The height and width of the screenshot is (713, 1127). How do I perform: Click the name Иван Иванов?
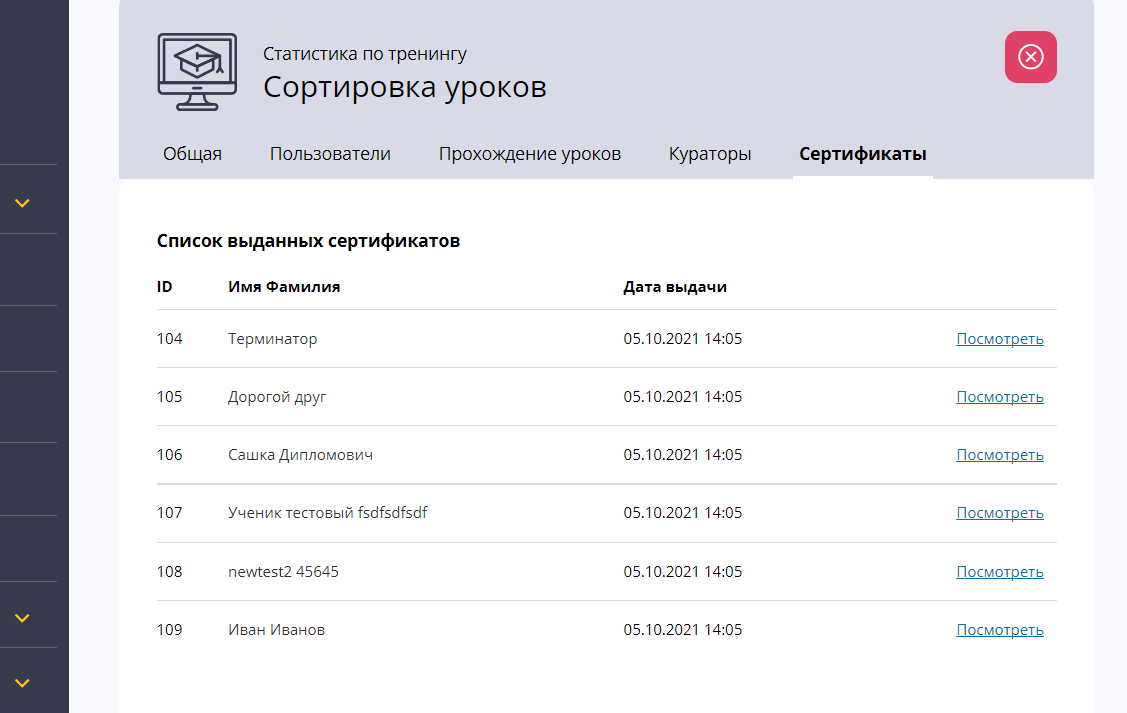click(277, 630)
